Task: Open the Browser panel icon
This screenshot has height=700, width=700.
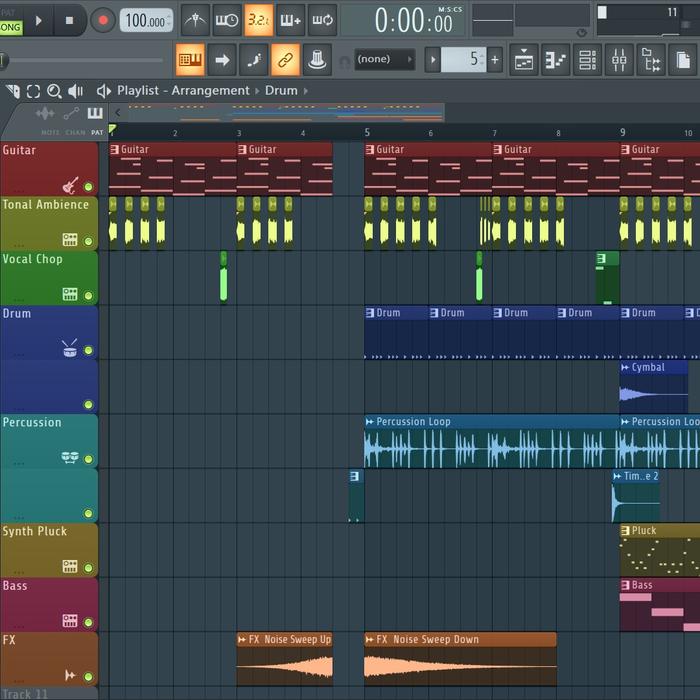Action: pyautogui.click(x=651, y=60)
